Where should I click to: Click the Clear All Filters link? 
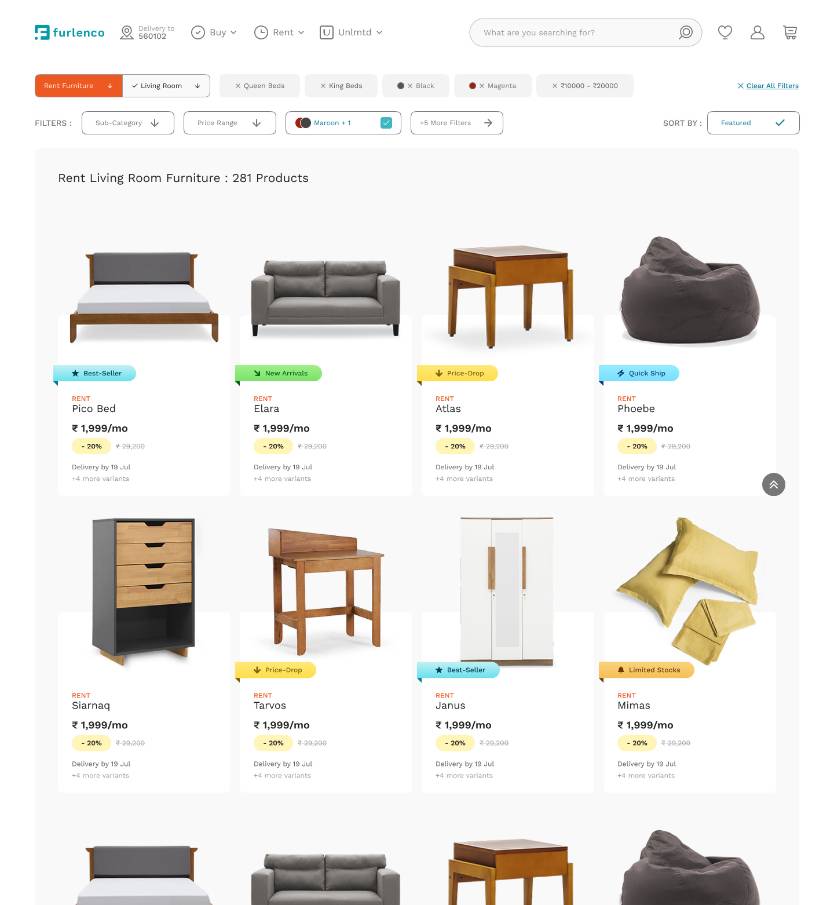[x=768, y=85]
